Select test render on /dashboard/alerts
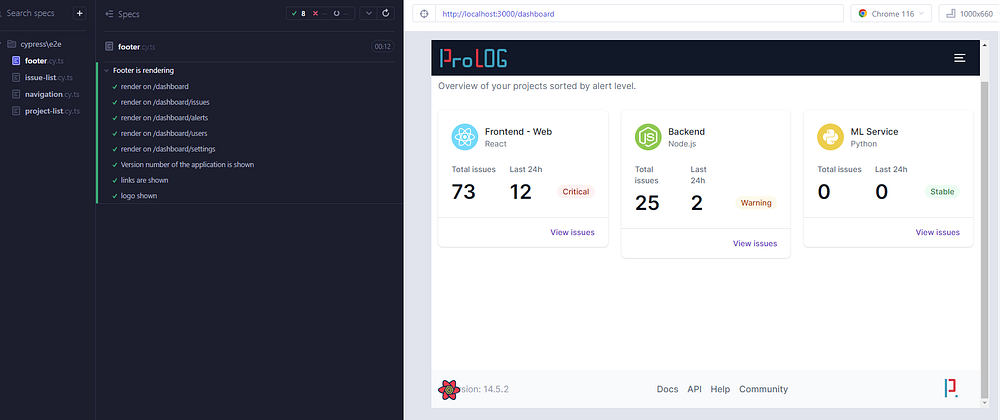The image size is (1000, 420). click(164, 118)
